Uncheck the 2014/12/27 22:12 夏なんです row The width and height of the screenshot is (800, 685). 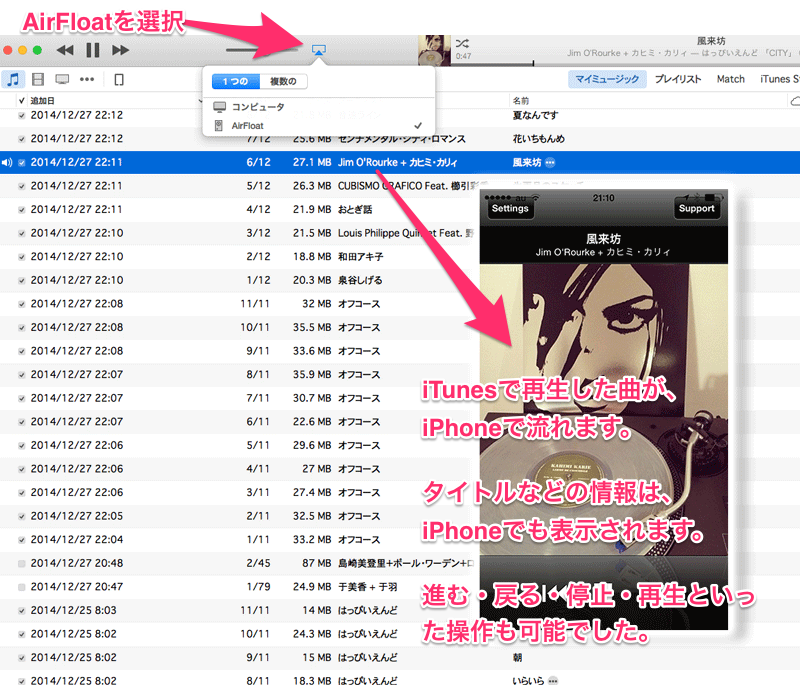21,116
